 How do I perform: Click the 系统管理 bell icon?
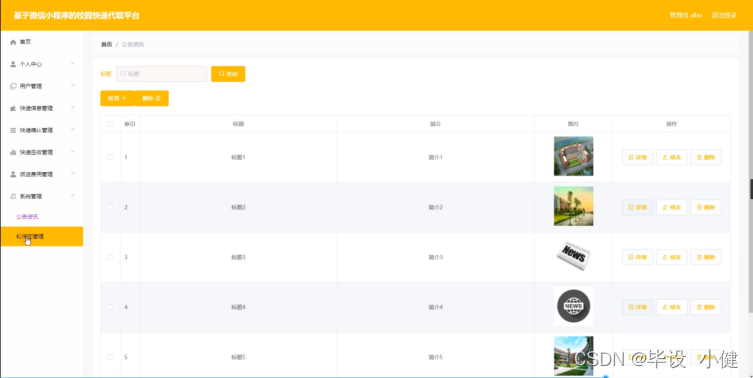tap(13, 196)
